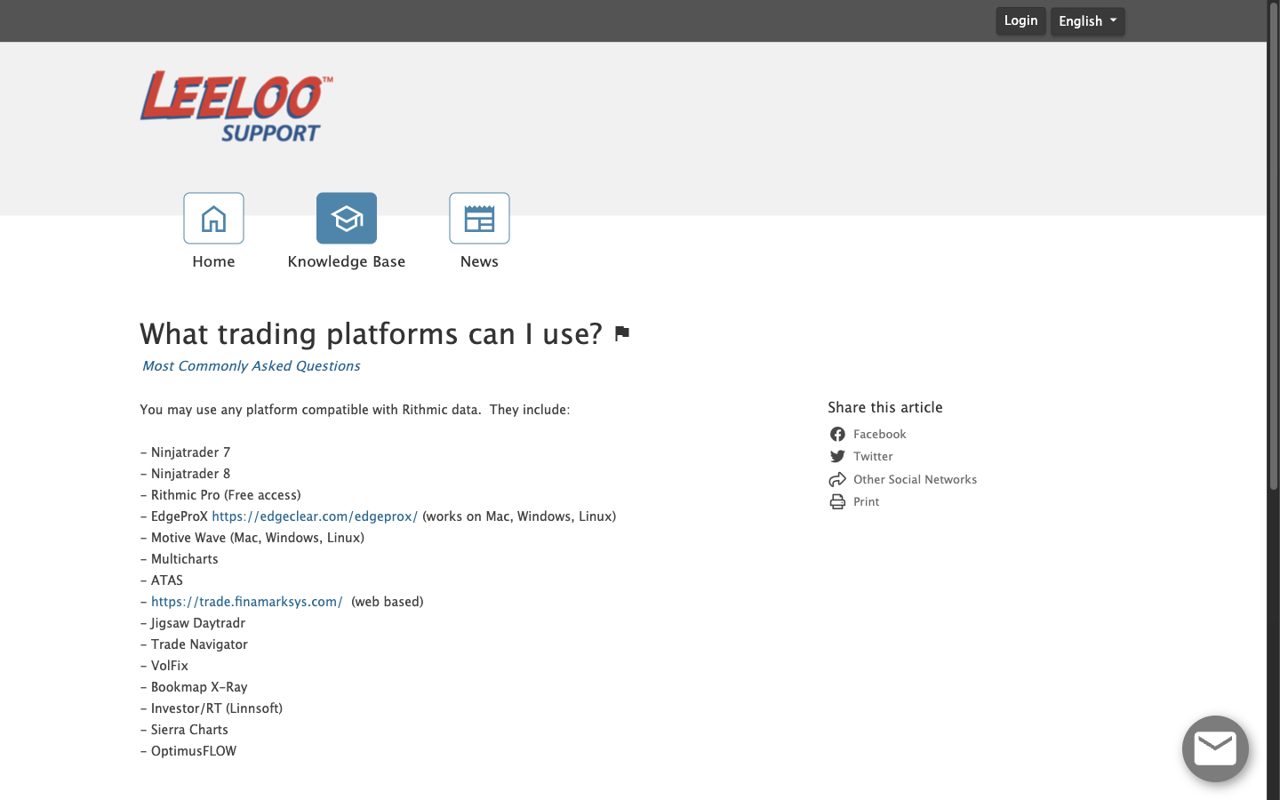The image size is (1280, 800).
Task: Click the Other Social Networks share arrow icon
Action: pyautogui.click(x=838, y=479)
